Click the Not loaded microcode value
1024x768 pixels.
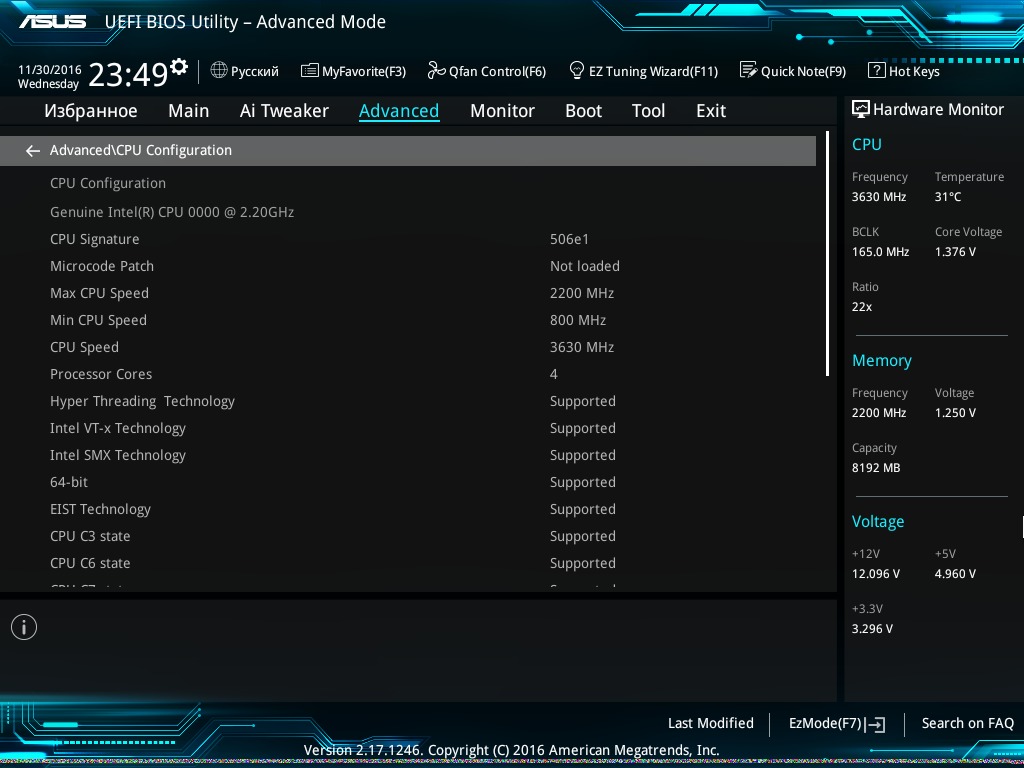(x=584, y=266)
